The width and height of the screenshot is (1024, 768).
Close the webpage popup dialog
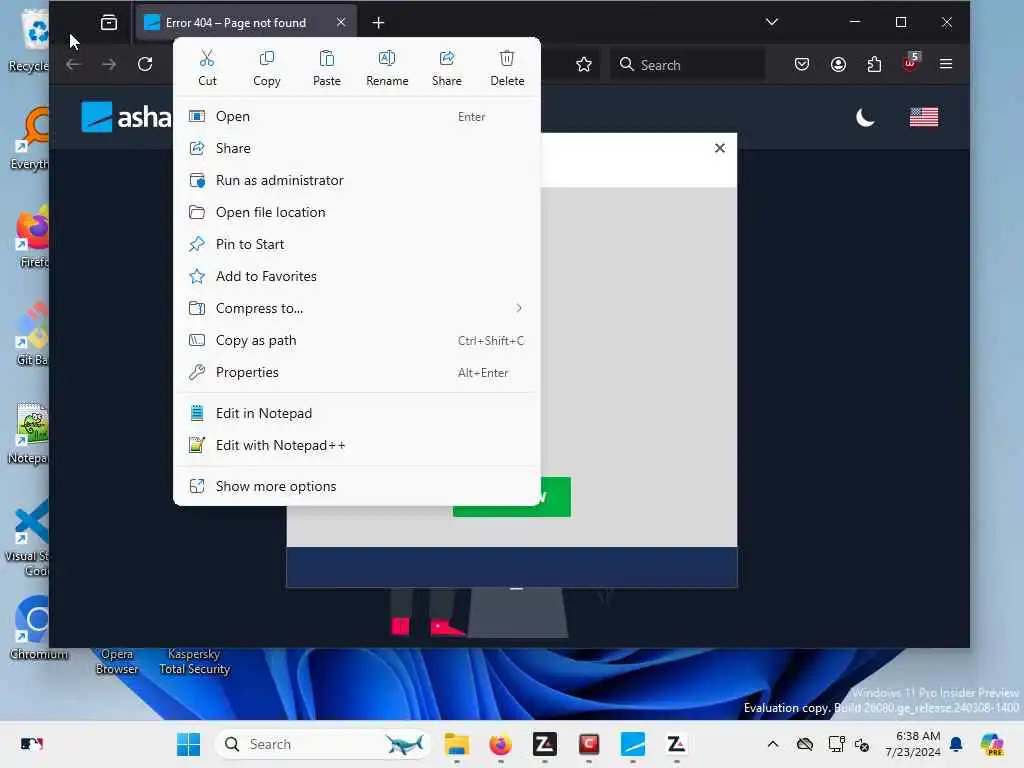click(x=720, y=148)
